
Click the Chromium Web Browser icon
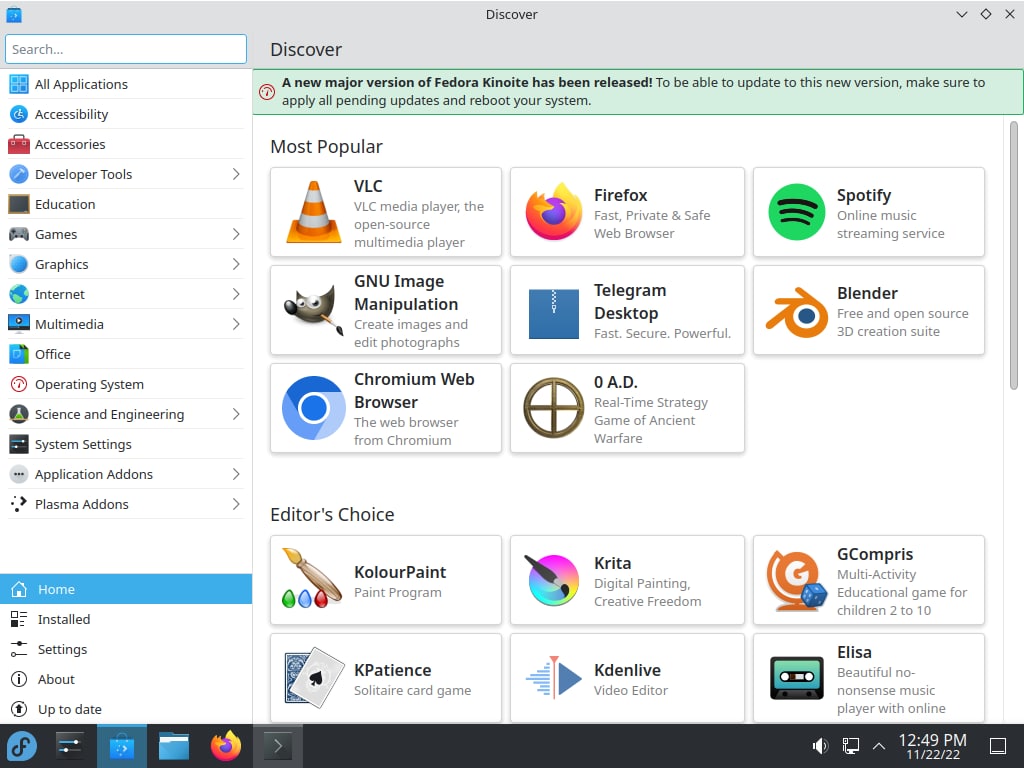tap(313, 408)
